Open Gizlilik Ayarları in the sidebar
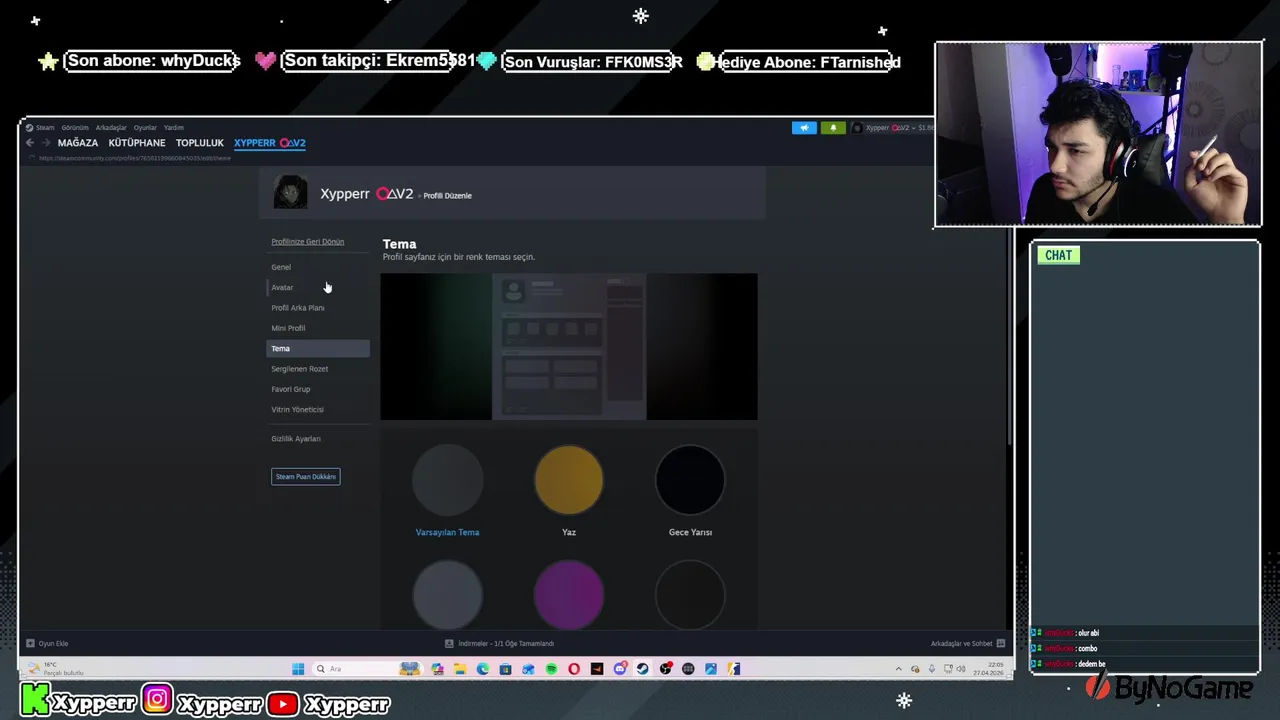The width and height of the screenshot is (1280, 720). pyautogui.click(x=318, y=439)
